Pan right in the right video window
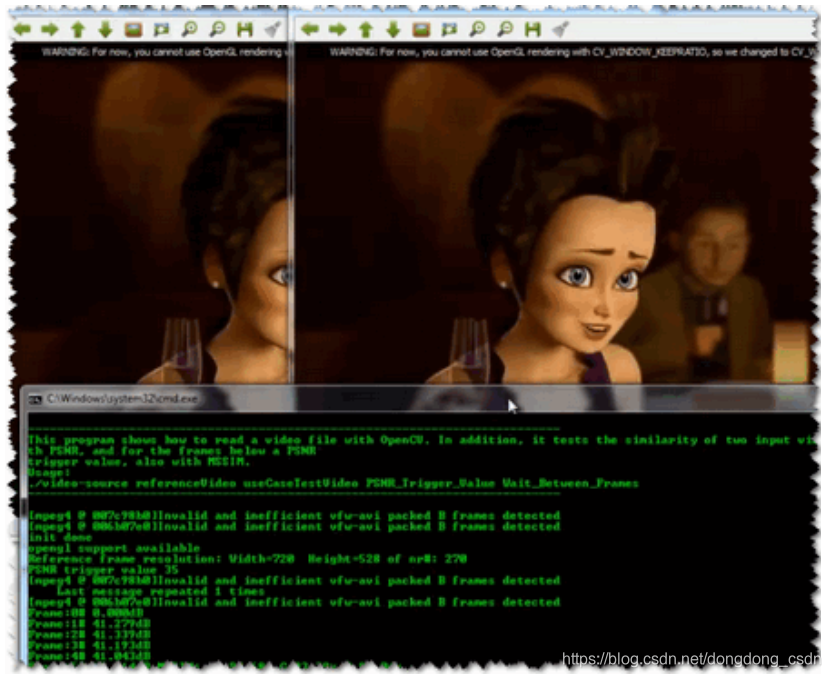 [338, 30]
